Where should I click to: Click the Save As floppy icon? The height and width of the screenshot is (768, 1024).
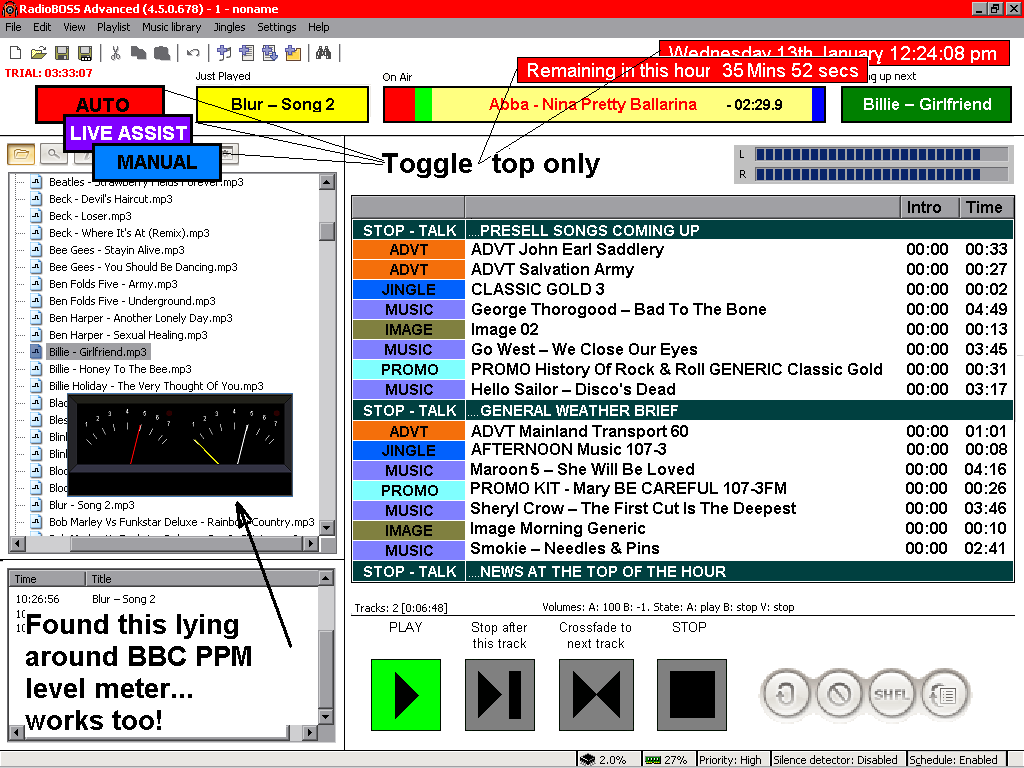click(85, 53)
